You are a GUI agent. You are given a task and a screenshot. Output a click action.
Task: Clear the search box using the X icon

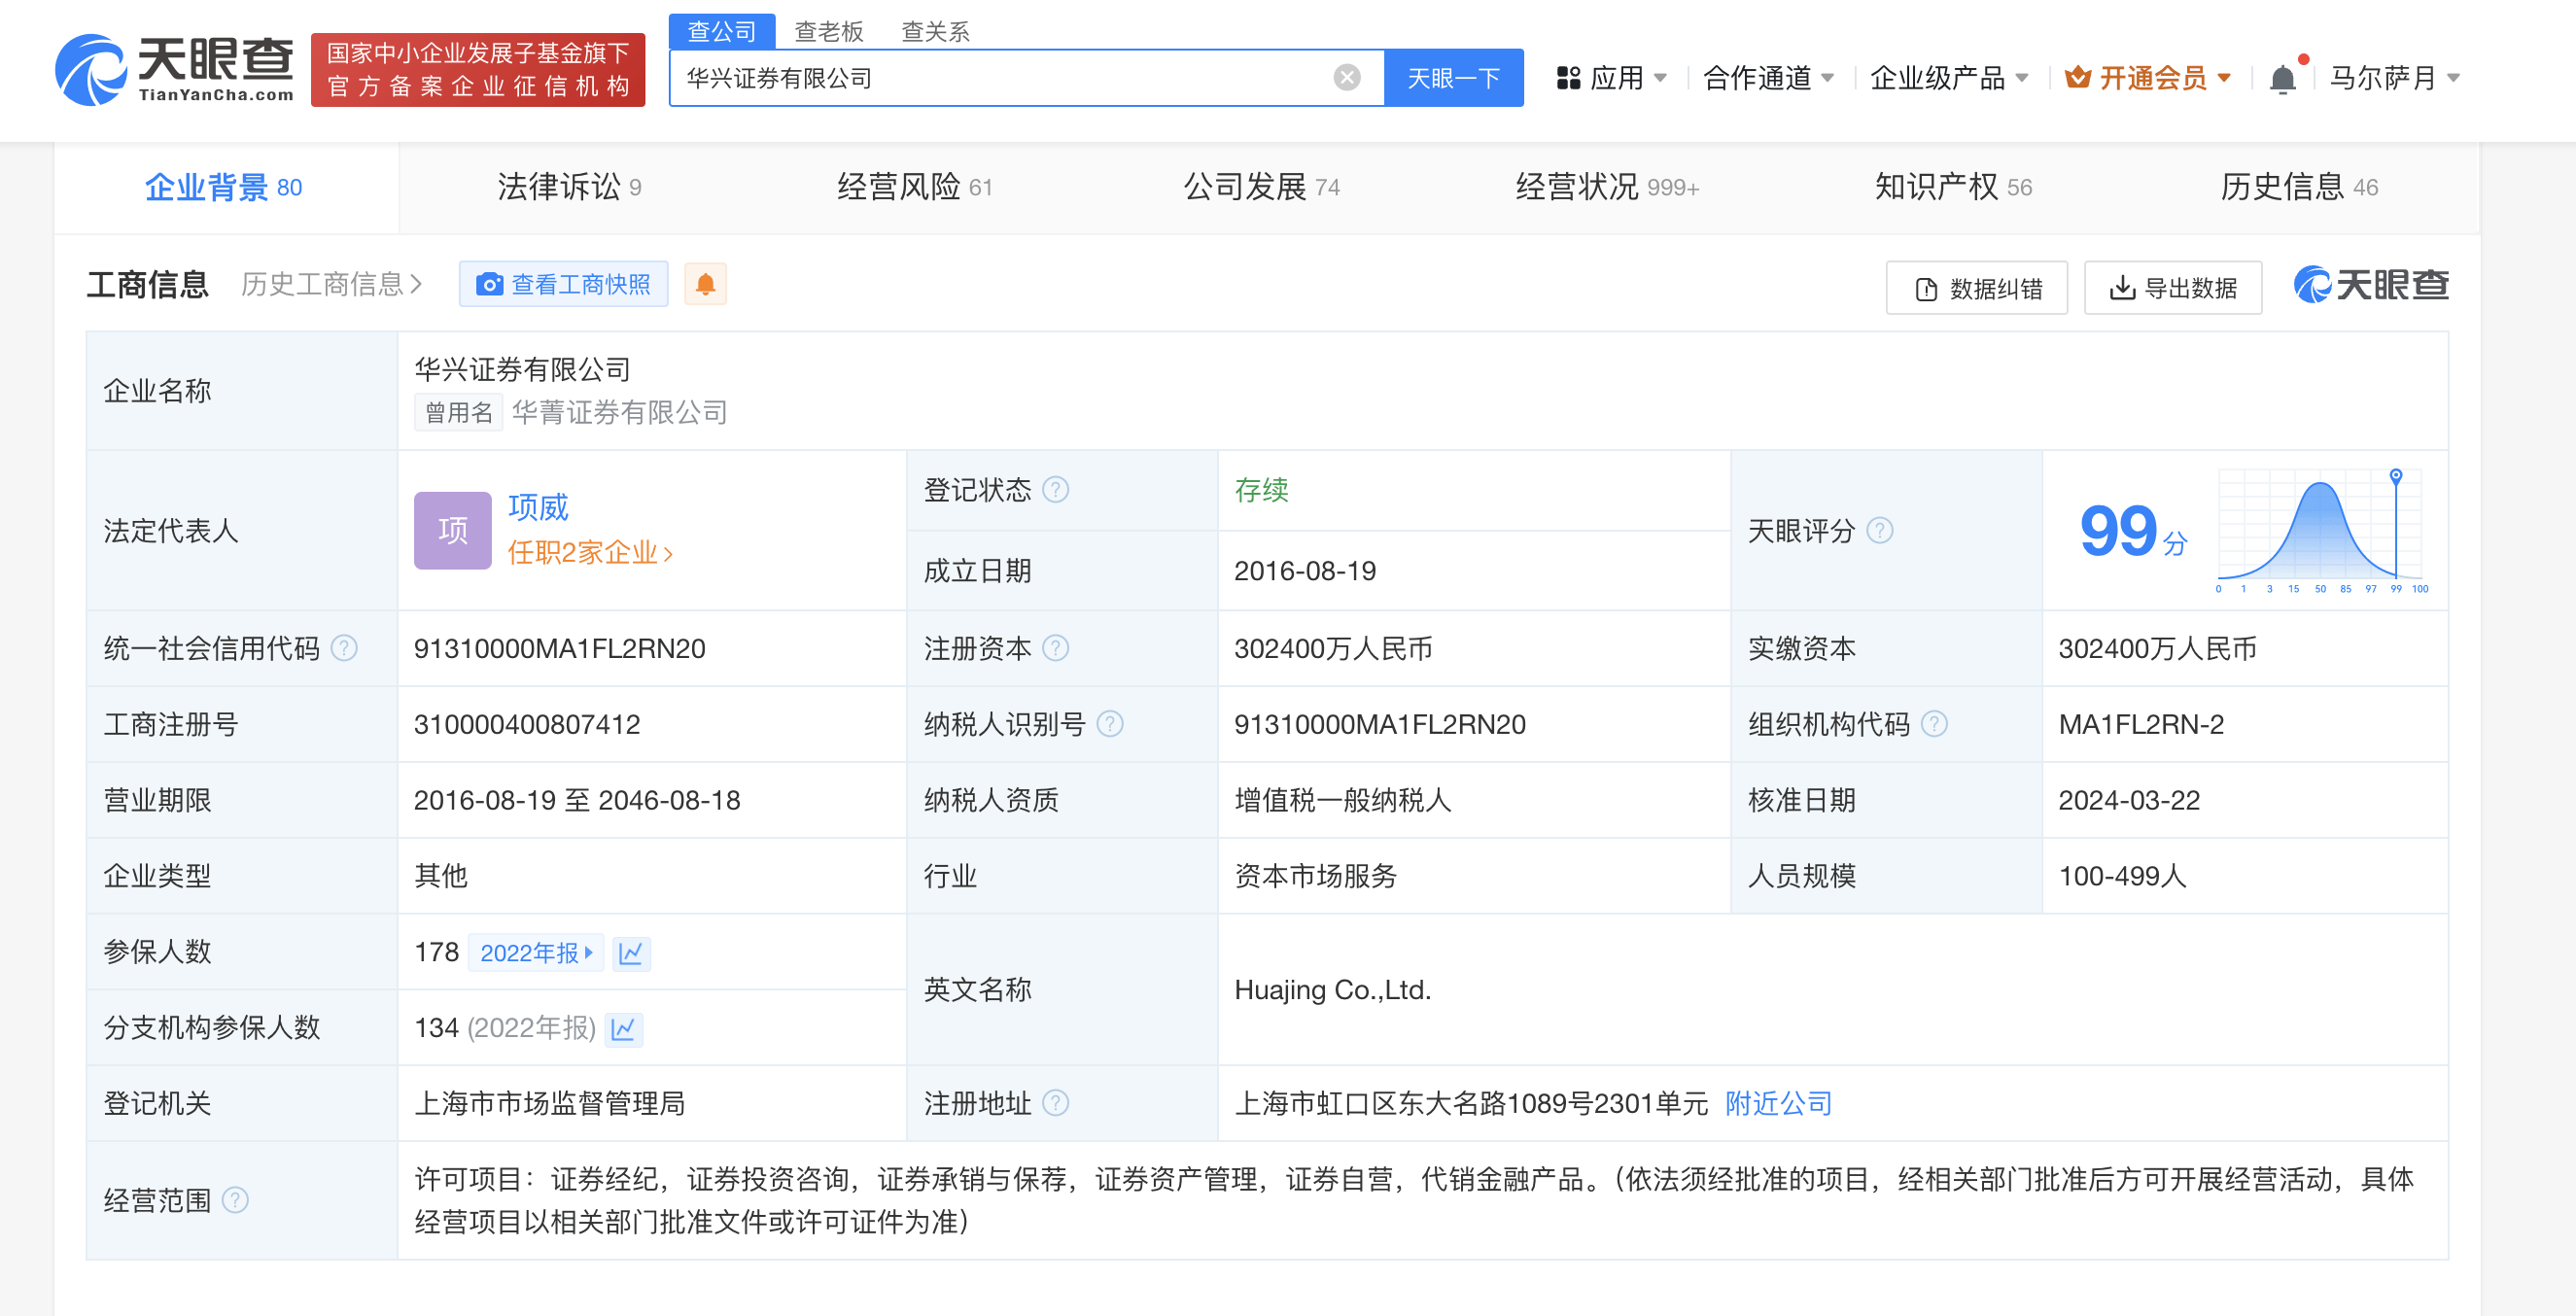[1347, 76]
